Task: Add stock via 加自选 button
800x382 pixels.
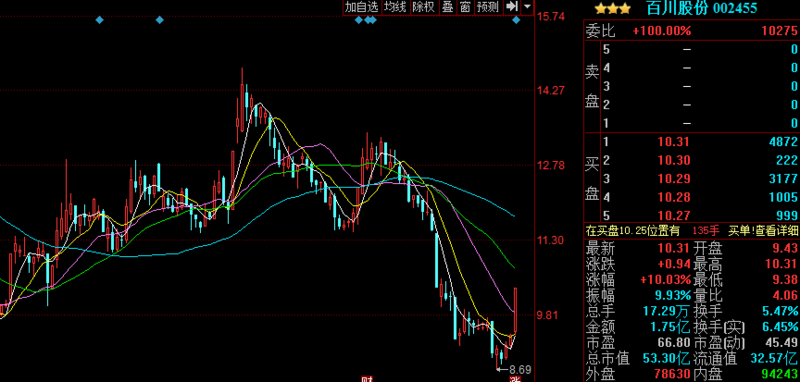Action: (x=362, y=7)
